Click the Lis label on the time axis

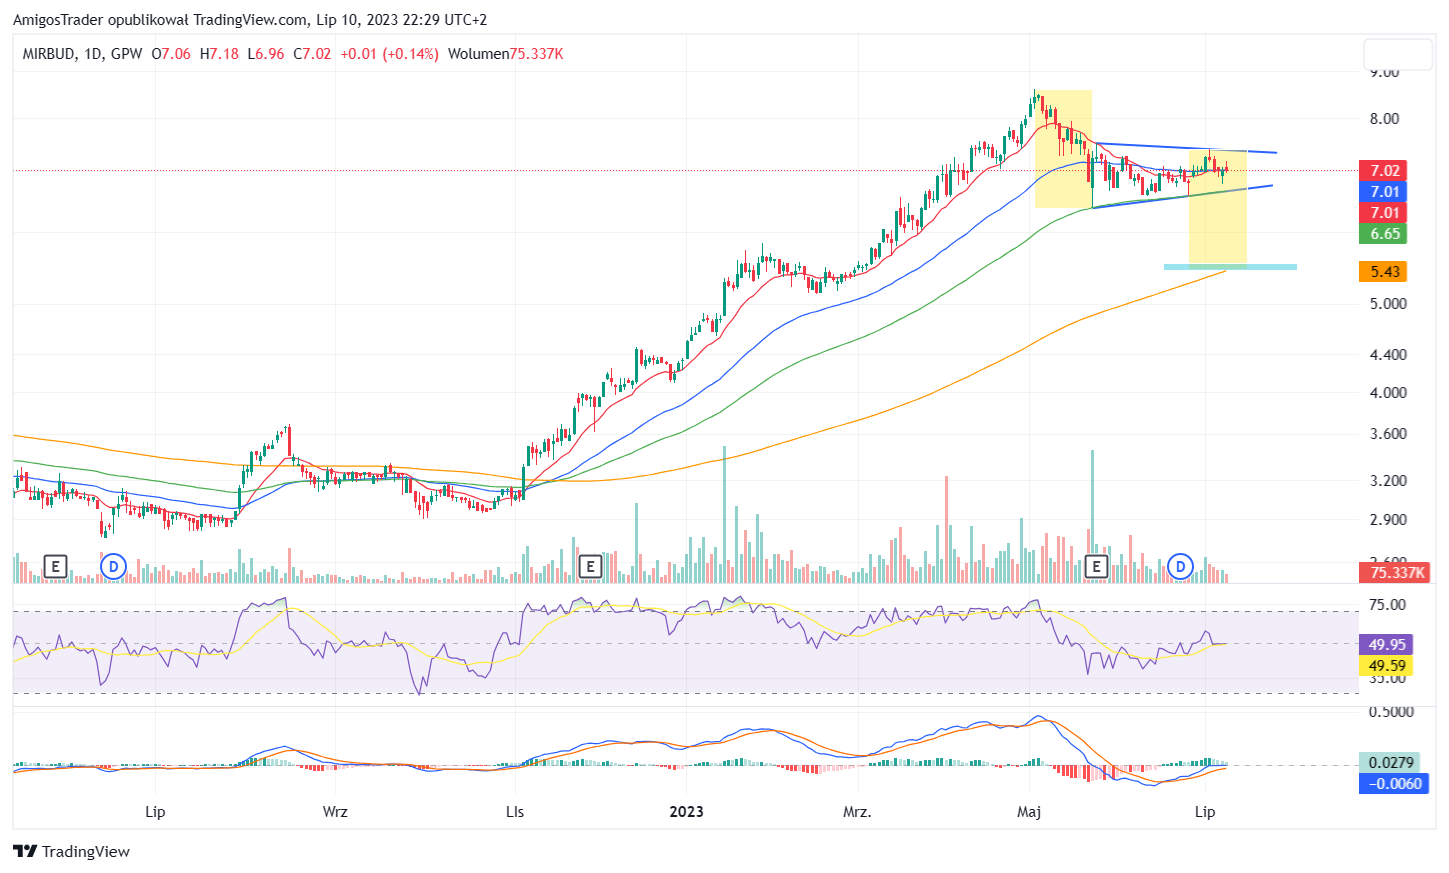tap(515, 812)
